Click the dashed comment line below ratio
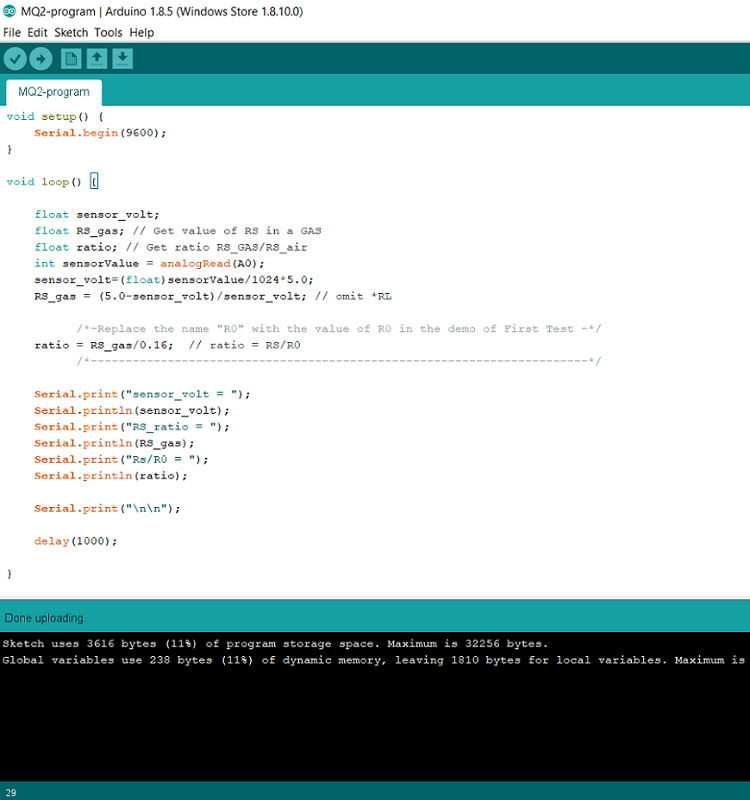The width and height of the screenshot is (750, 800). click(339, 361)
